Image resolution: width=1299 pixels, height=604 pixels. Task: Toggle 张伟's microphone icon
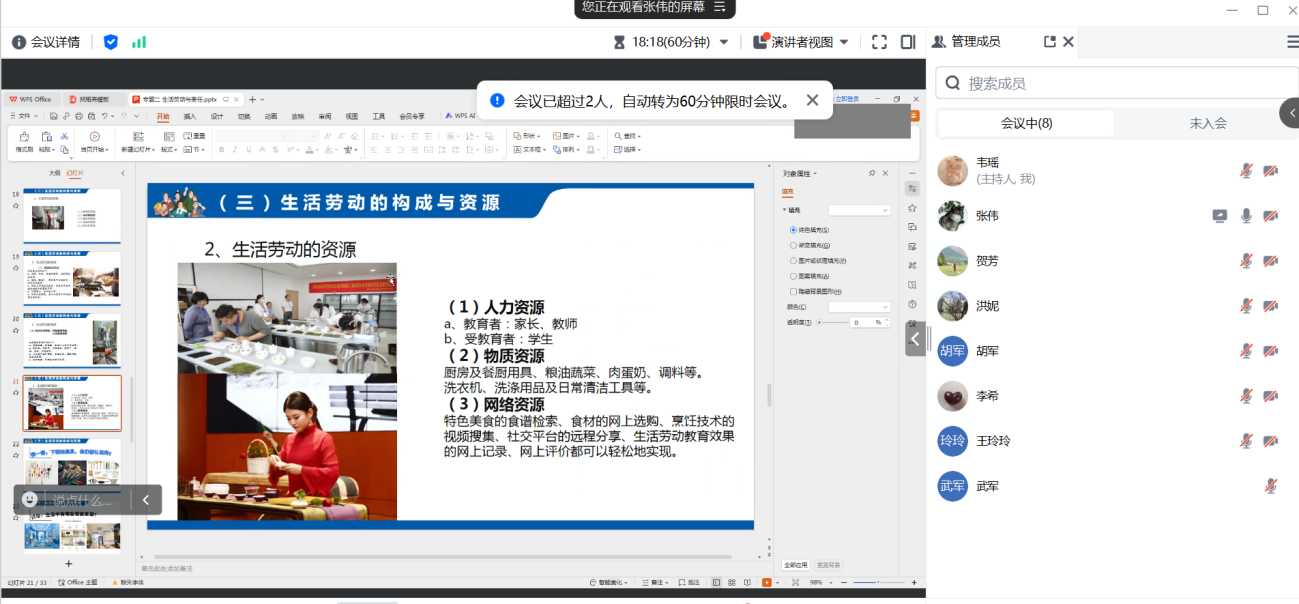tap(1246, 216)
